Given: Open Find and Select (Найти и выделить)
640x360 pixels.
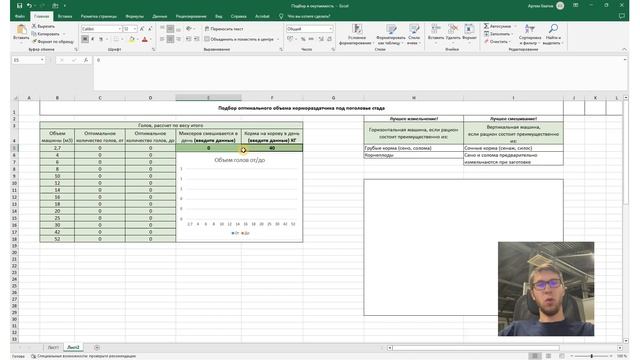Looking at the screenshot, I should 553,35.
